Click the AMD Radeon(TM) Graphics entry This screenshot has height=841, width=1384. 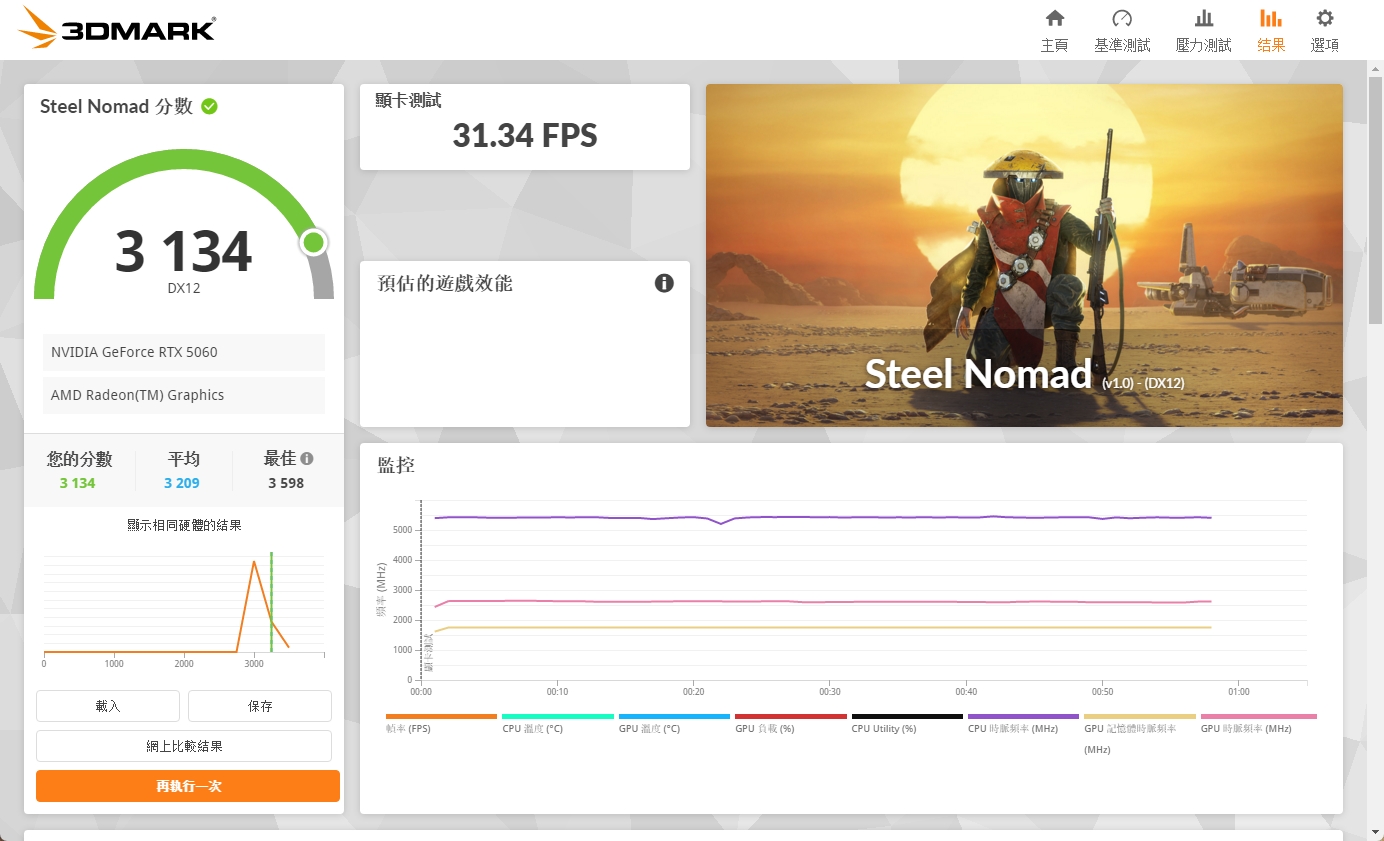coord(184,395)
